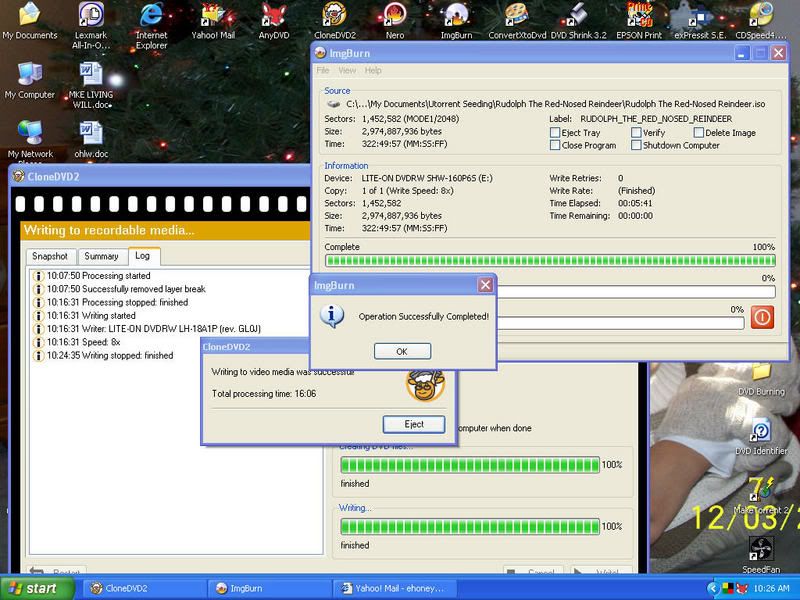Open the ConvertXtoDvd desktop shortcut

[517, 20]
